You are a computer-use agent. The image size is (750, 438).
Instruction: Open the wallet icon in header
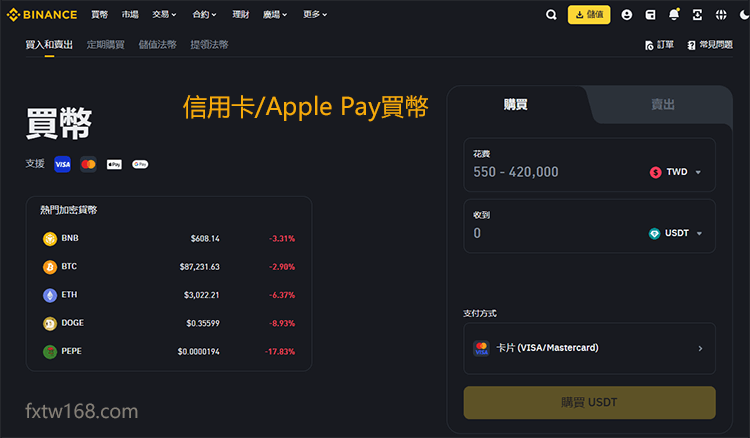[x=650, y=15]
